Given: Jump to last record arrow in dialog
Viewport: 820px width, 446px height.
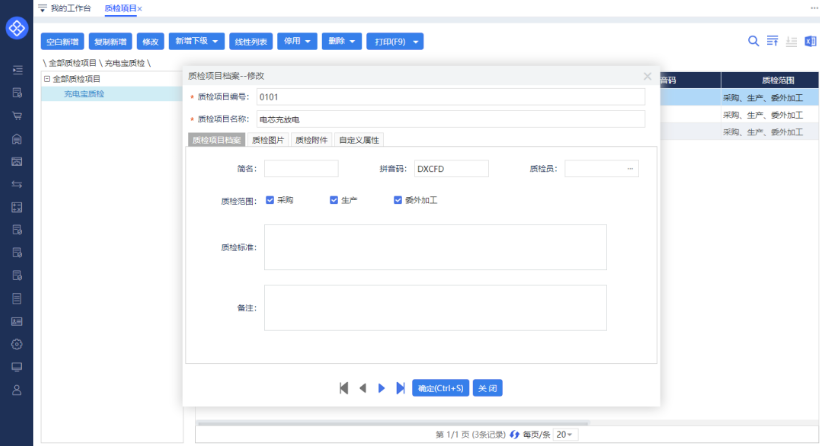Looking at the screenshot, I should pos(400,388).
